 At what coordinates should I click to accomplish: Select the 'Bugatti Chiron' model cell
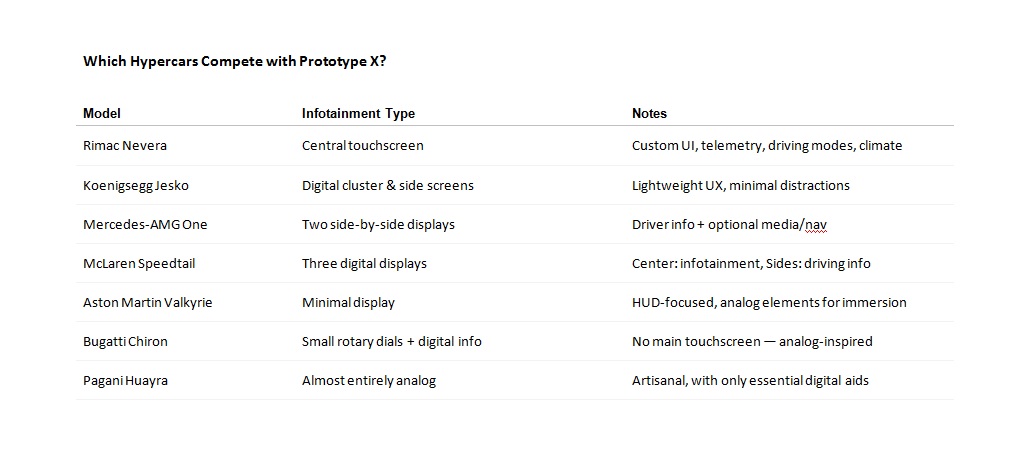tap(125, 341)
